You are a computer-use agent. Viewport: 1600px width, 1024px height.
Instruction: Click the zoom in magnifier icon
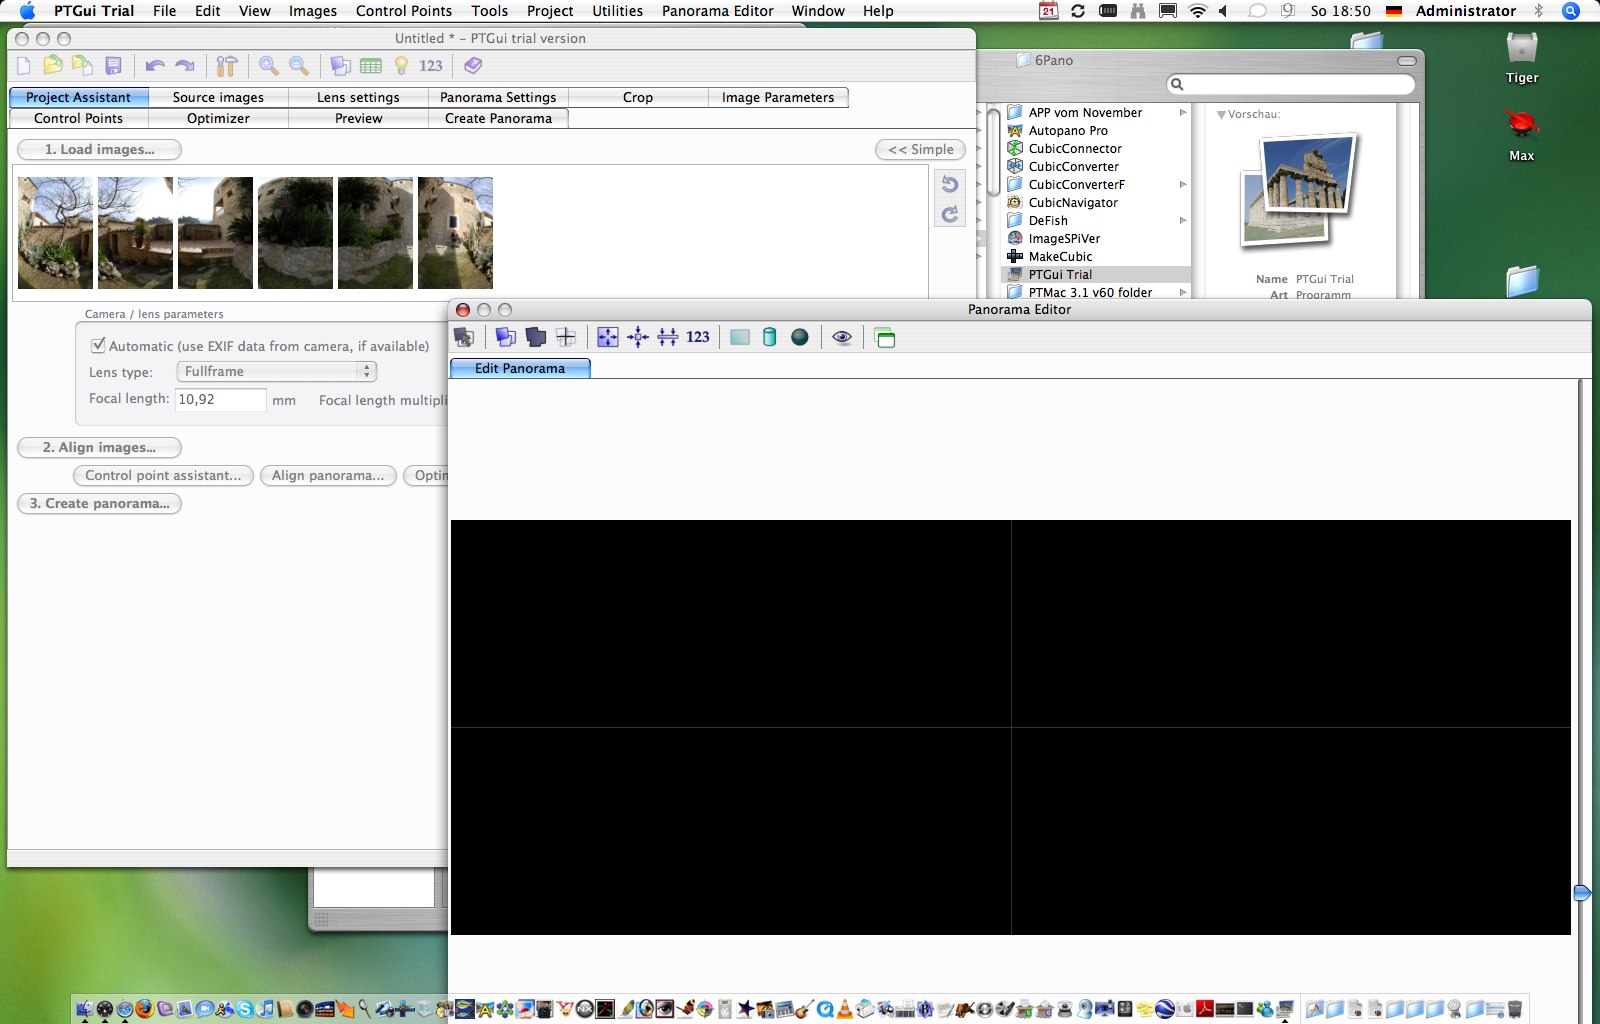268,66
